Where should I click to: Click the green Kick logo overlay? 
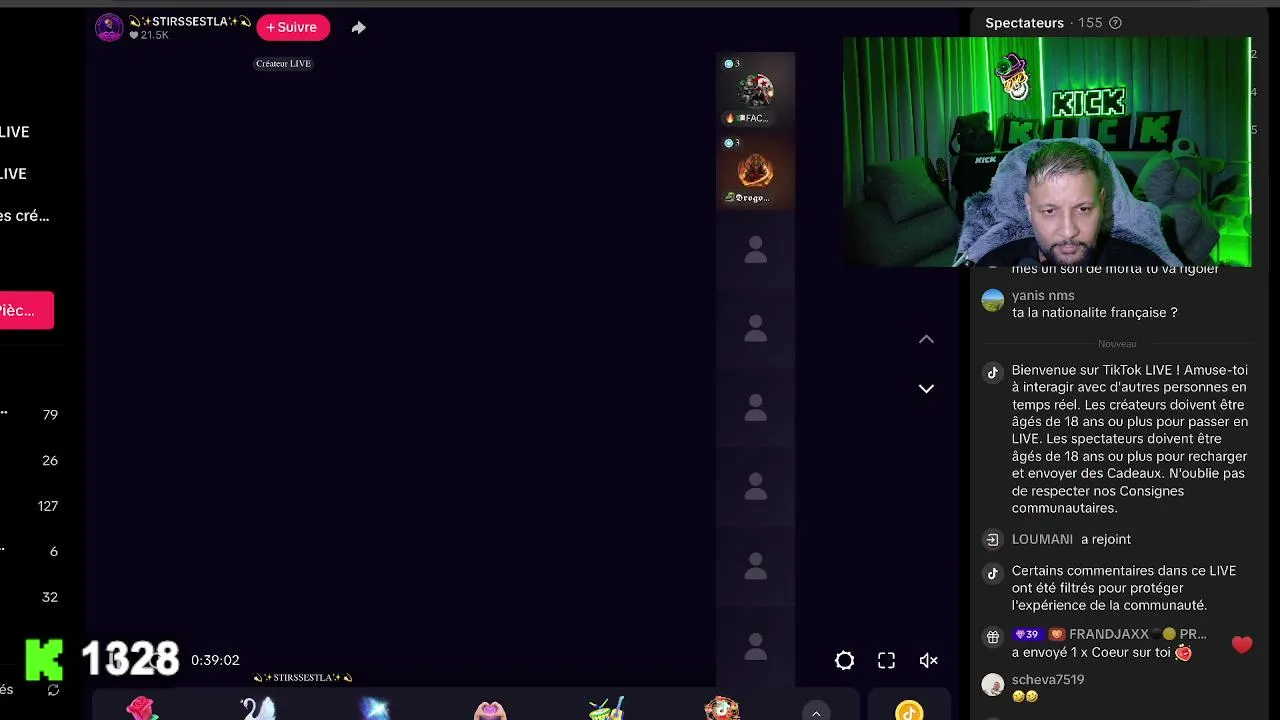pyautogui.click(x=44, y=660)
